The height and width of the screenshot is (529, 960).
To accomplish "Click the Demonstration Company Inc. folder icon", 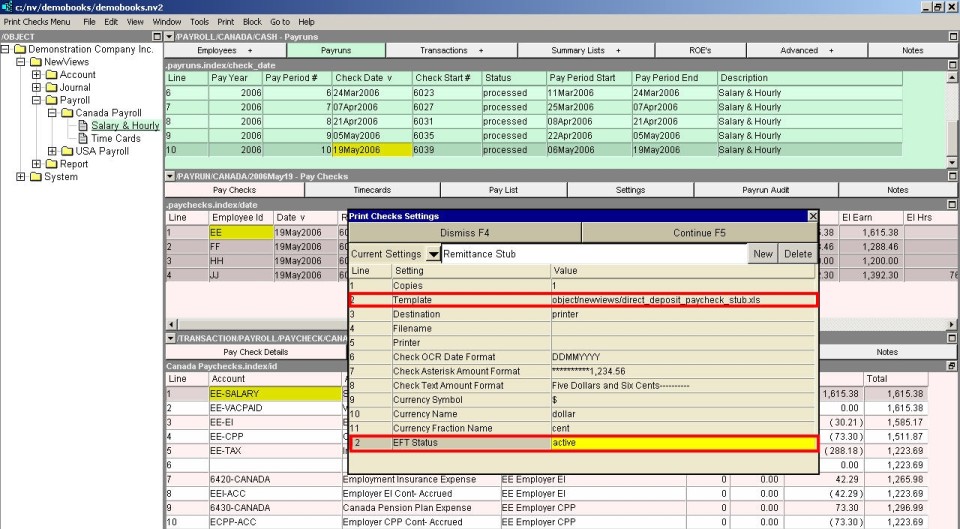I will 20,49.
